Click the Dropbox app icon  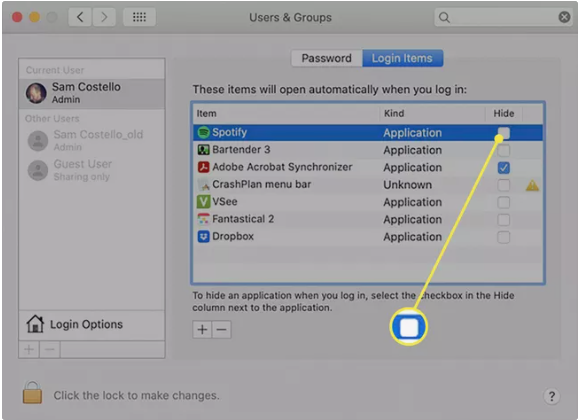(203, 236)
